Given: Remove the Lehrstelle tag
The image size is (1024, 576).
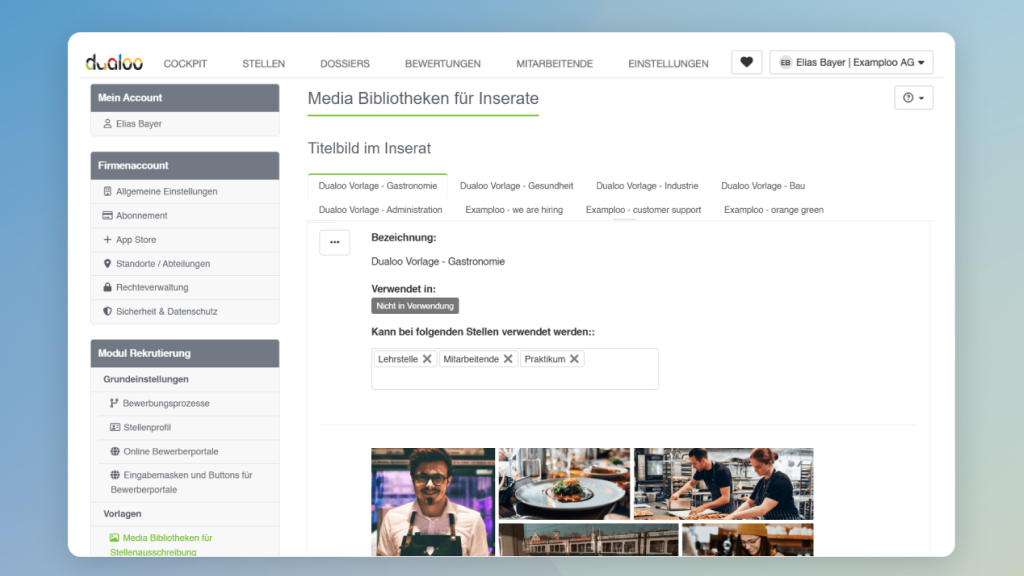Looking at the screenshot, I should 427,358.
